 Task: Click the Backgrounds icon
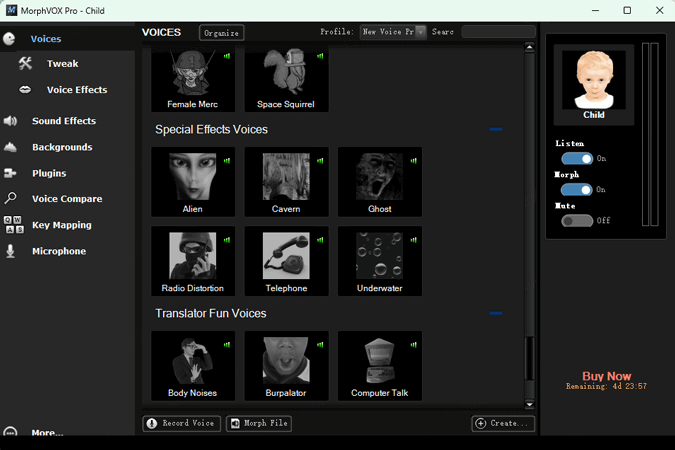pos(10,147)
